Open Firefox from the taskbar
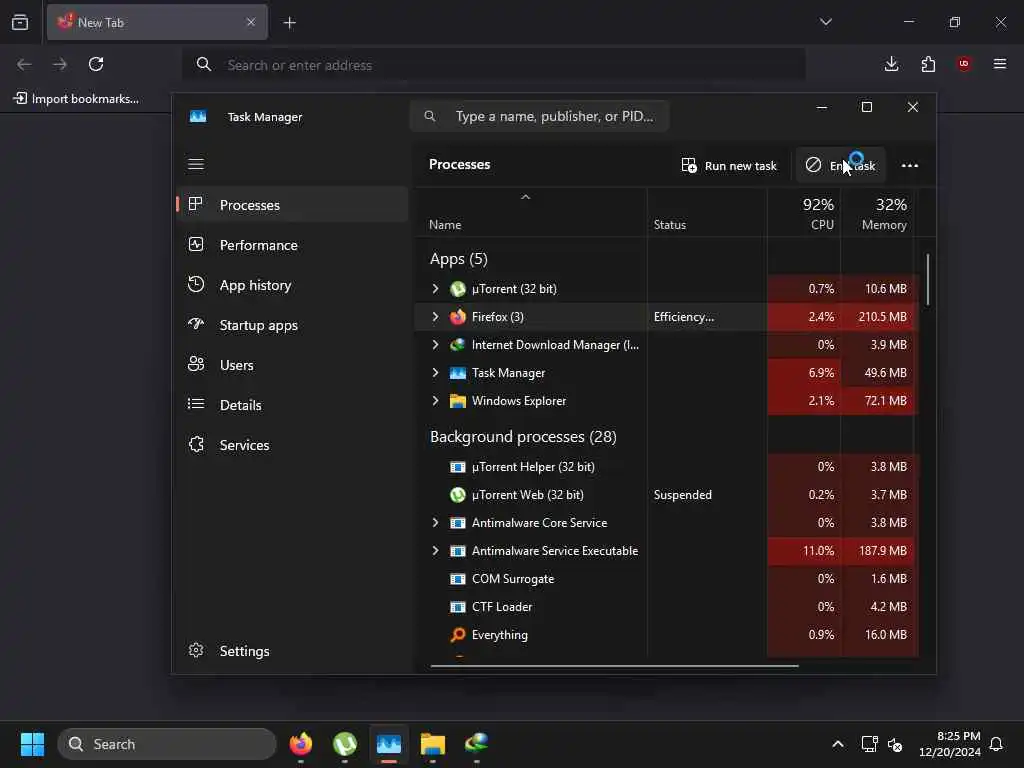1024x768 pixels. 300,744
